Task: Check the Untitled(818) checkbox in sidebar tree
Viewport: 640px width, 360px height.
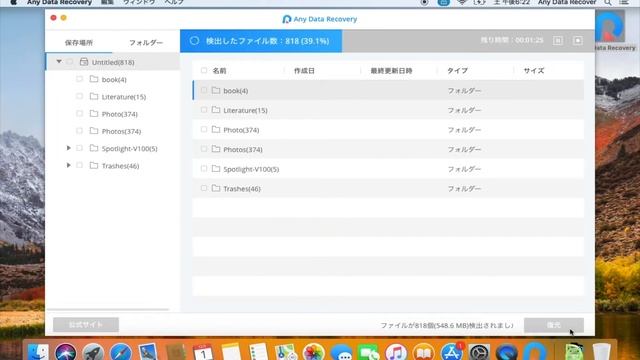Action: pos(70,62)
